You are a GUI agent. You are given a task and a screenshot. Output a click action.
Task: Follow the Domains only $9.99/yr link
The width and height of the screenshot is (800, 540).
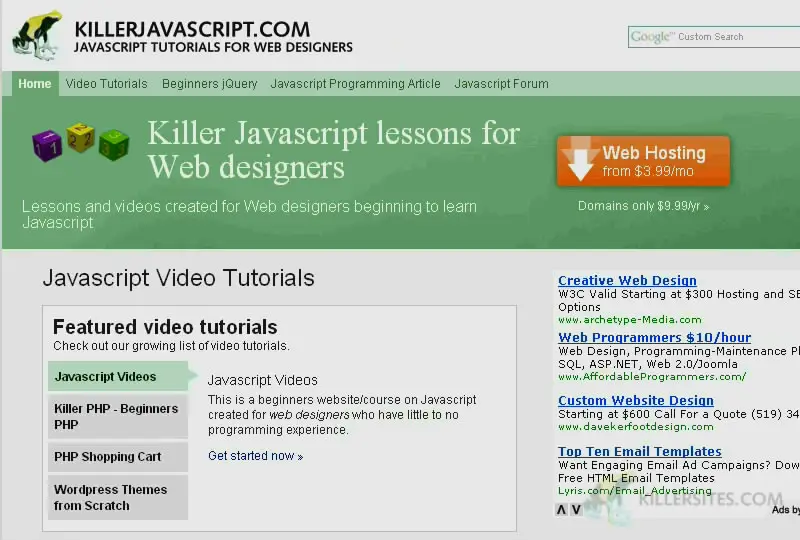pos(643,206)
